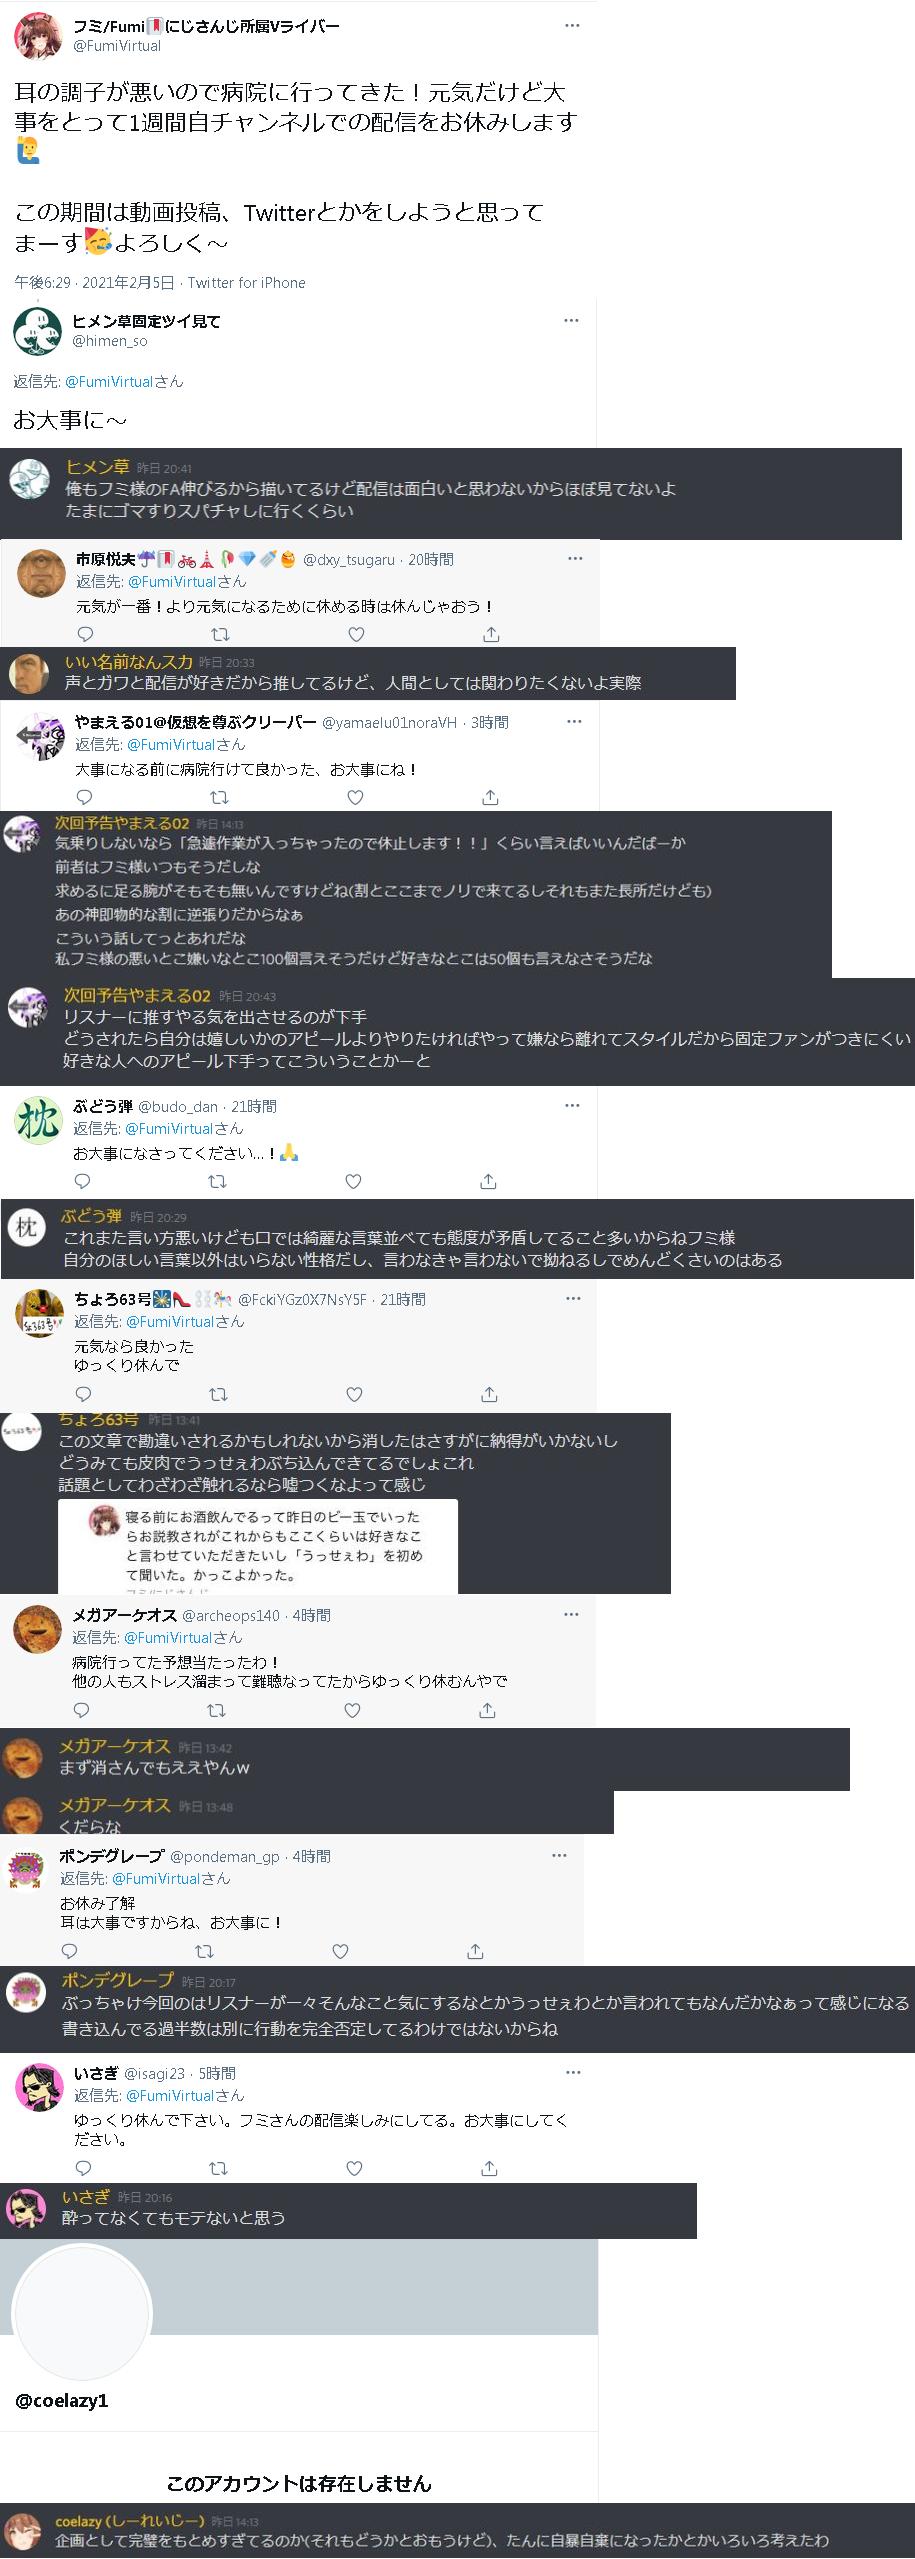This screenshot has height=2559, width=915.
Task: Open ぶどう弾's green avatar
Action: tap(38, 1123)
